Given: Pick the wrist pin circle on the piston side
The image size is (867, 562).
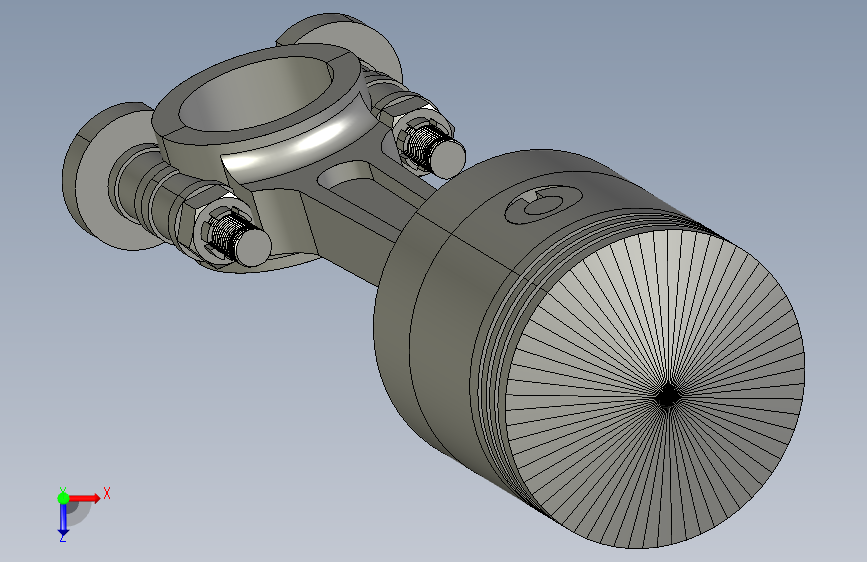Looking at the screenshot, I should click(544, 204).
